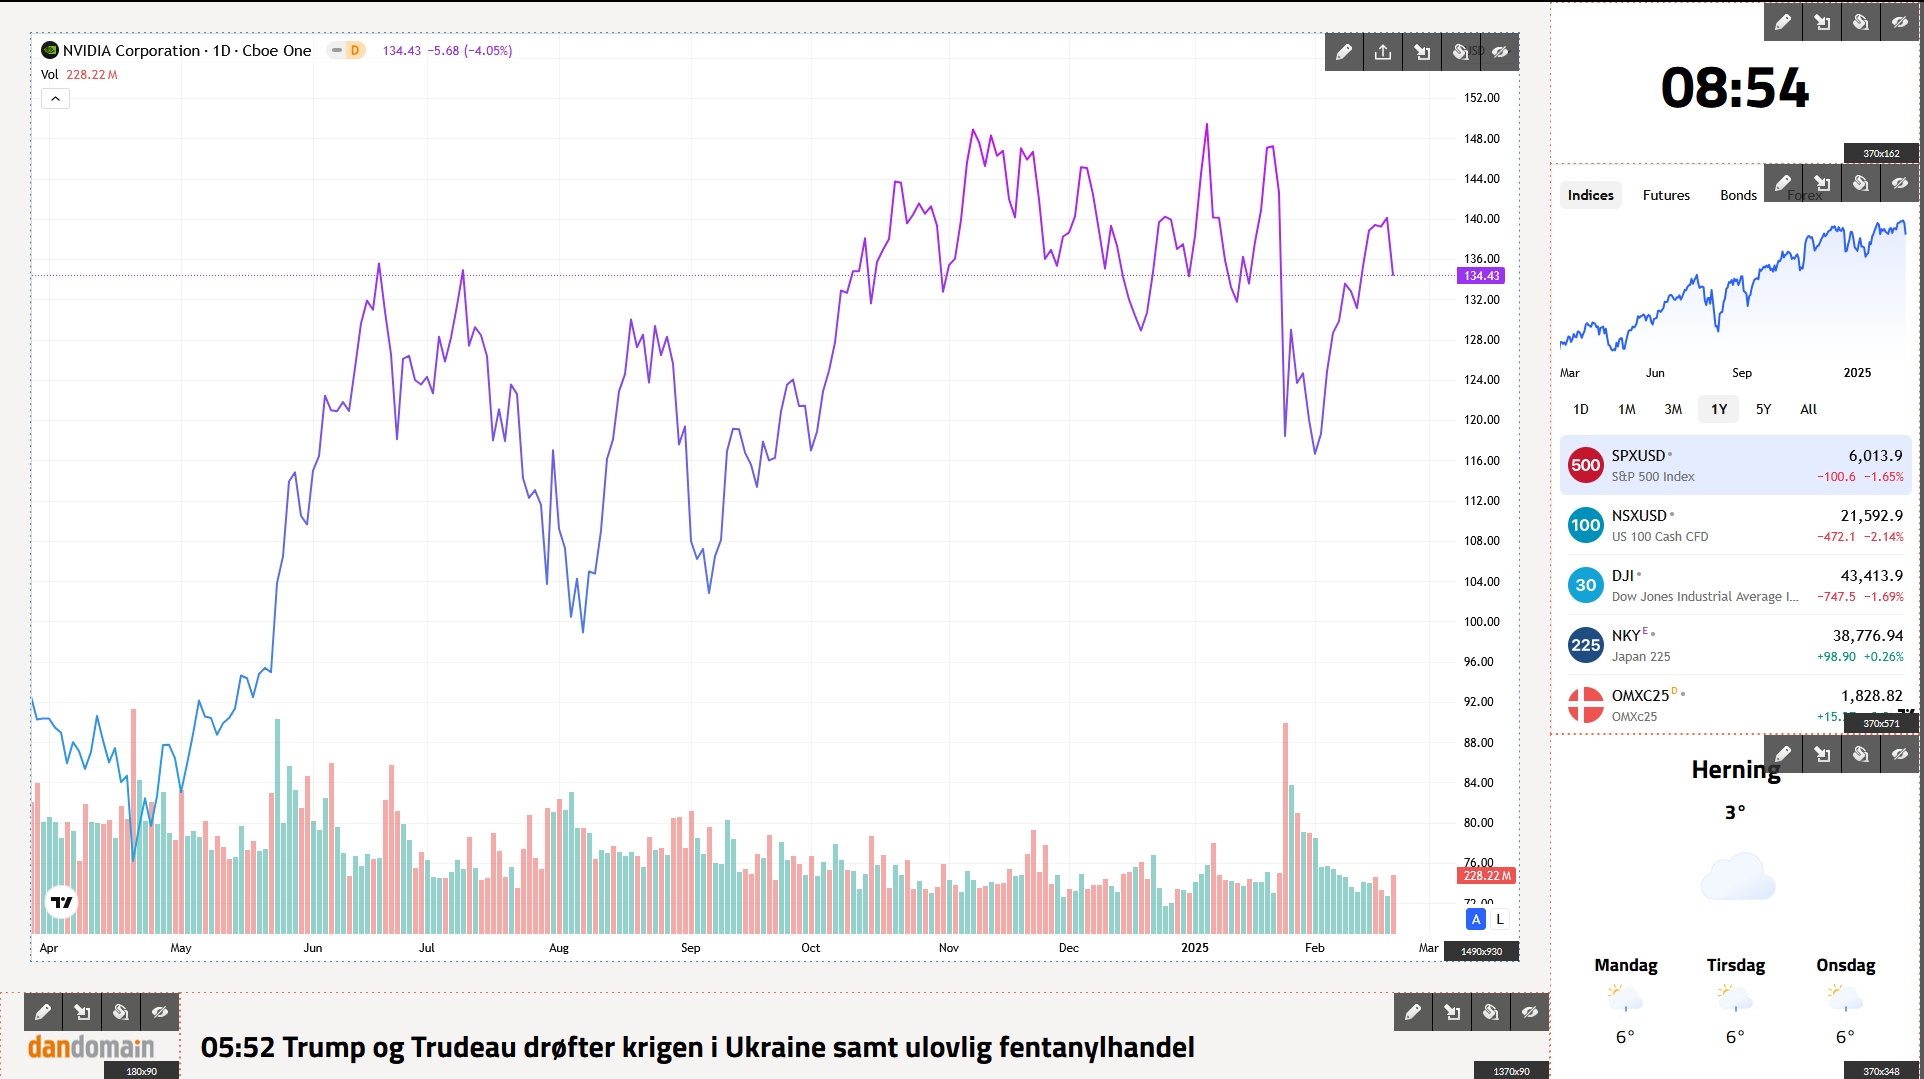Click the Trump og Trudeau news headline

(697, 1047)
